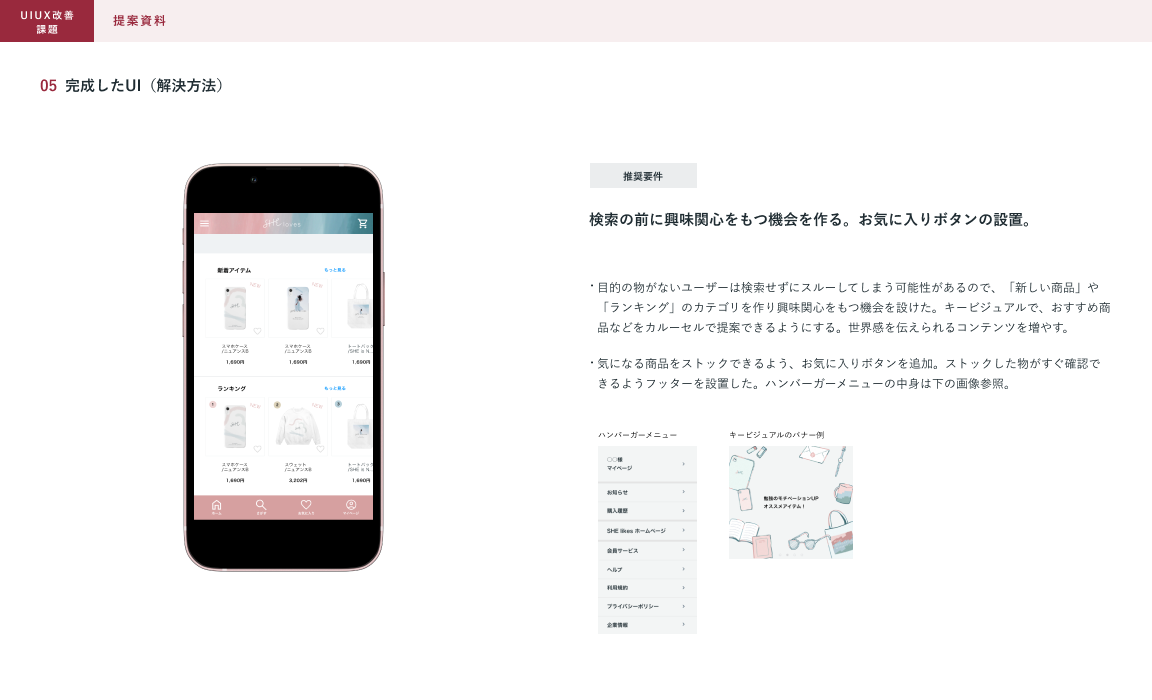The width and height of the screenshot is (1152, 700).
Task: Favorite the first 新着アイテム phone case
Action: point(257,331)
